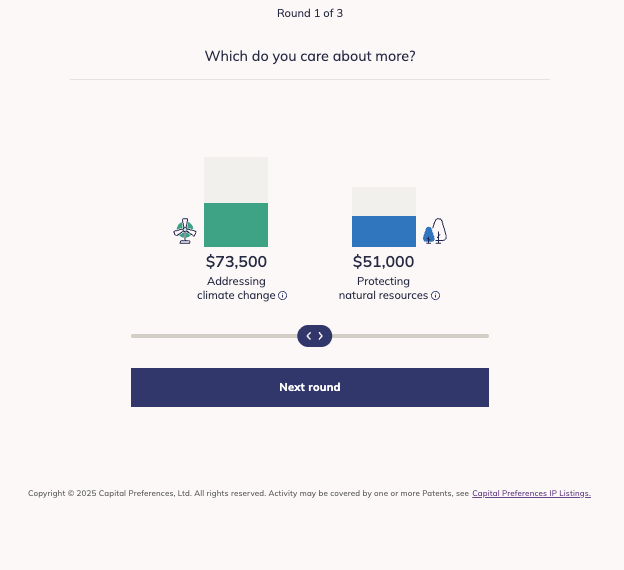The width and height of the screenshot is (624, 570).
Task: Click the Round 1 of 3 indicator
Action: (x=310, y=13)
